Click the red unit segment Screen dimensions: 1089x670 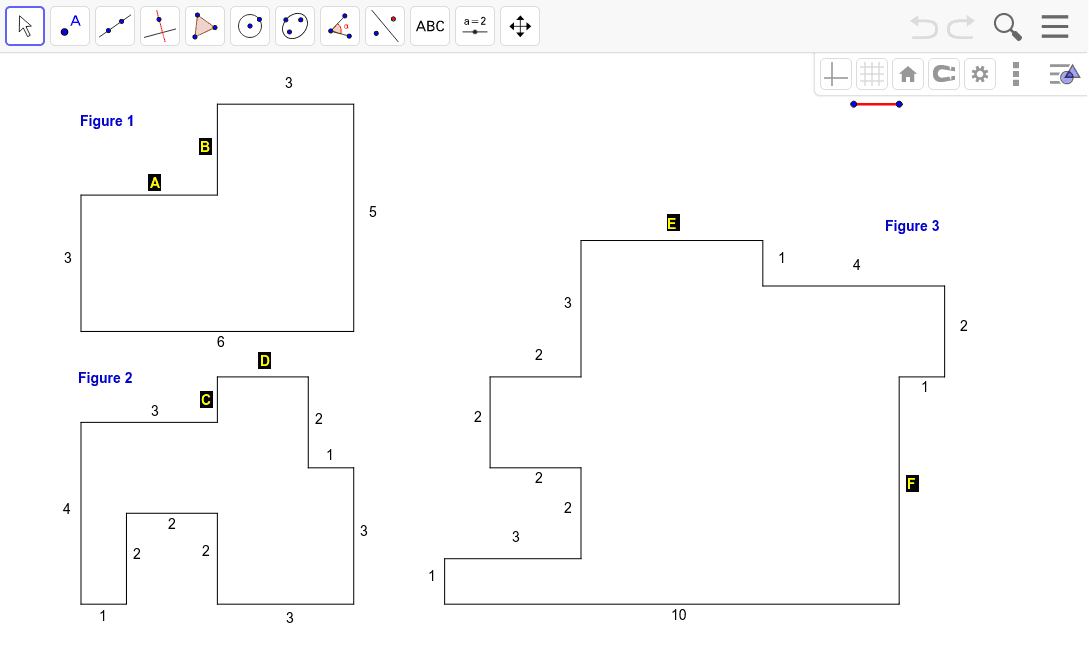(x=876, y=104)
